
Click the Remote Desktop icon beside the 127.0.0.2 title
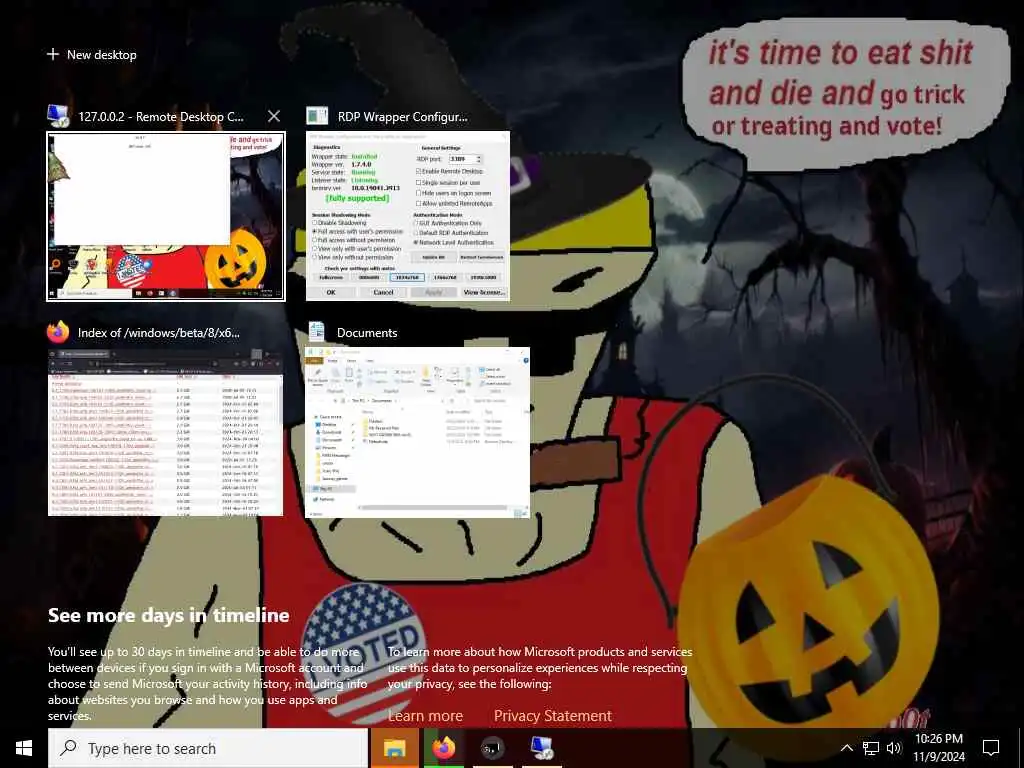click(59, 116)
